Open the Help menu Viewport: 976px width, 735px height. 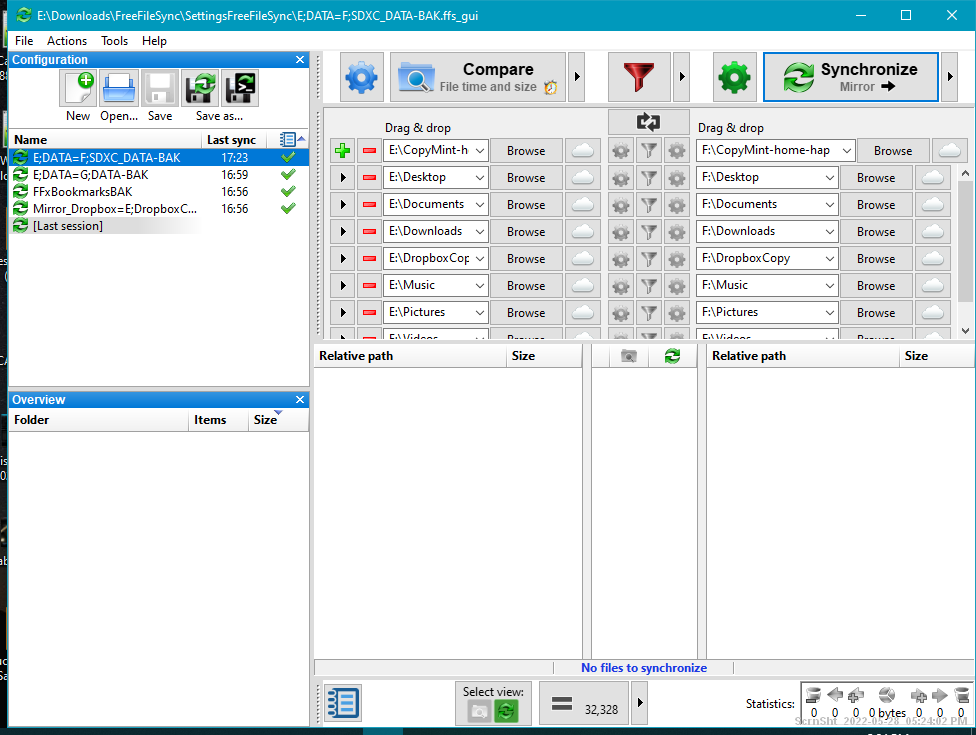154,41
